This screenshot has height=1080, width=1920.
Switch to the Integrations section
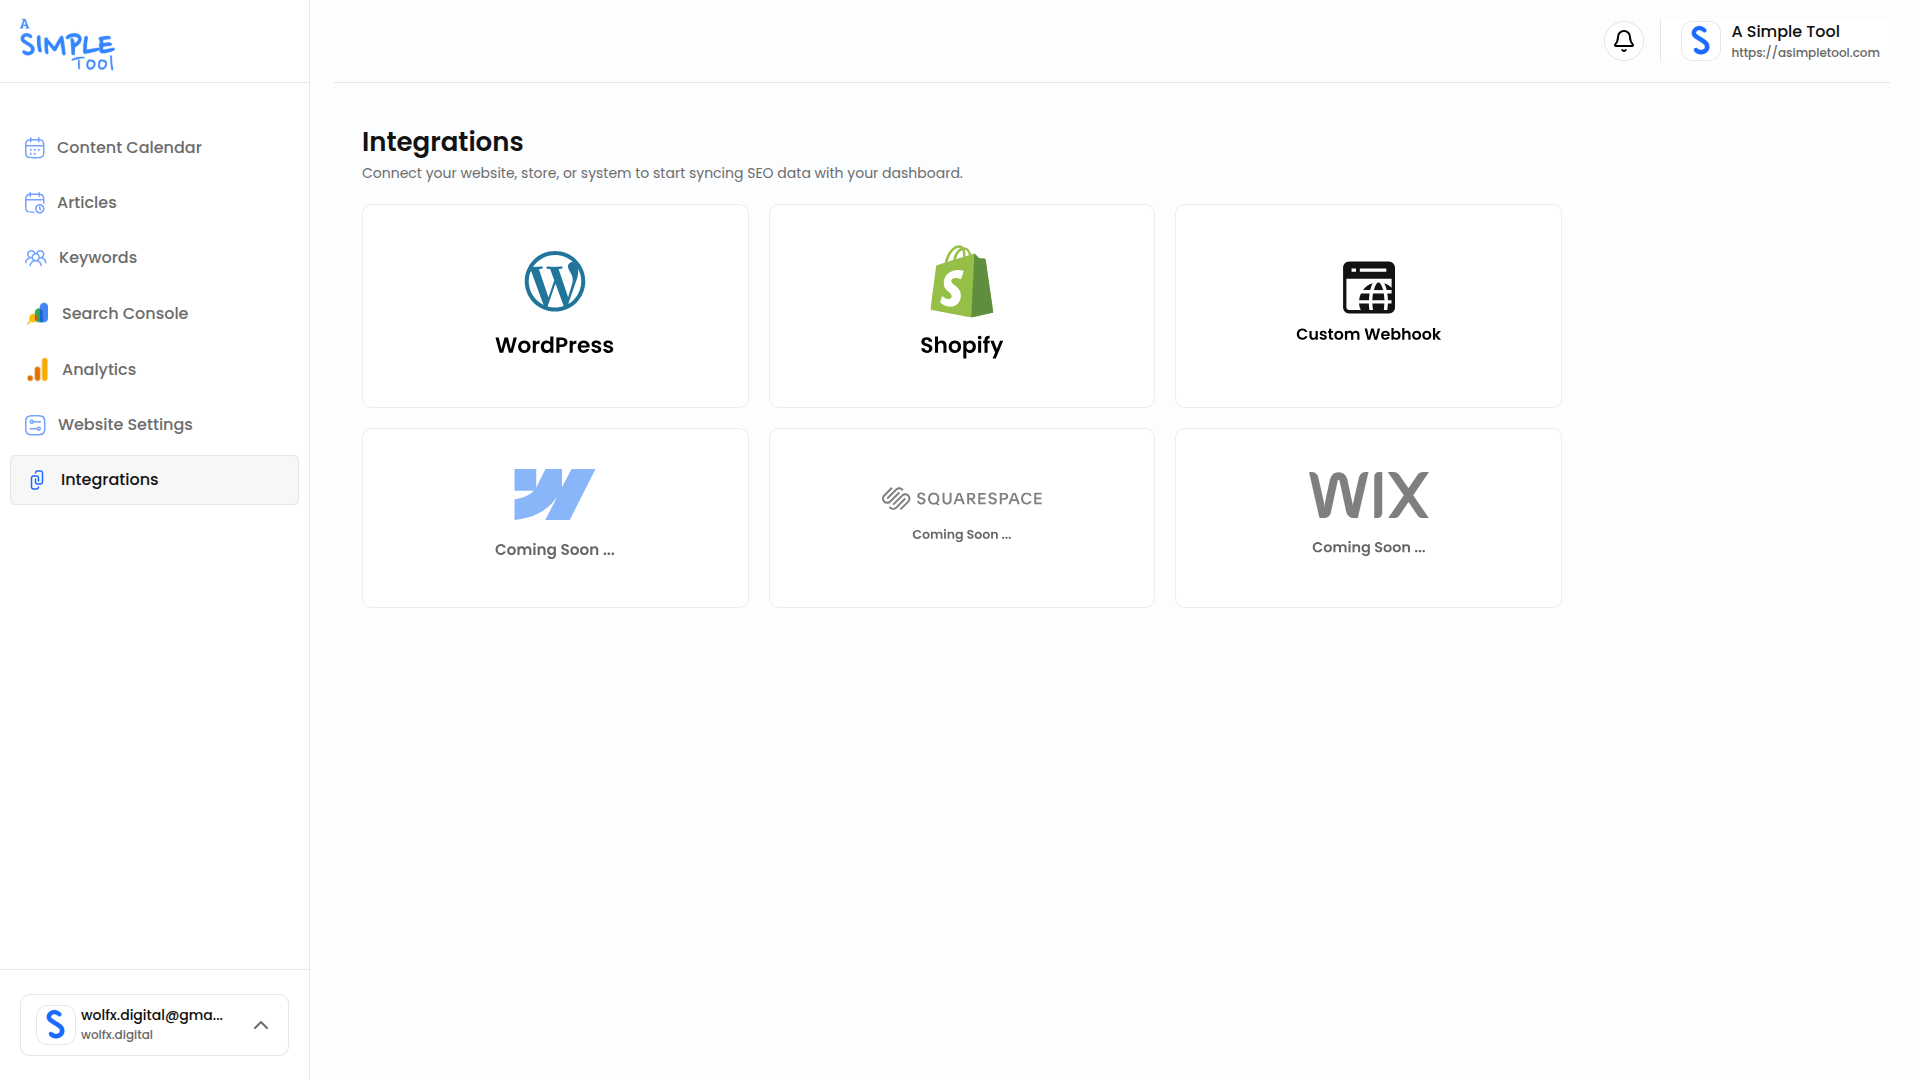[108, 479]
